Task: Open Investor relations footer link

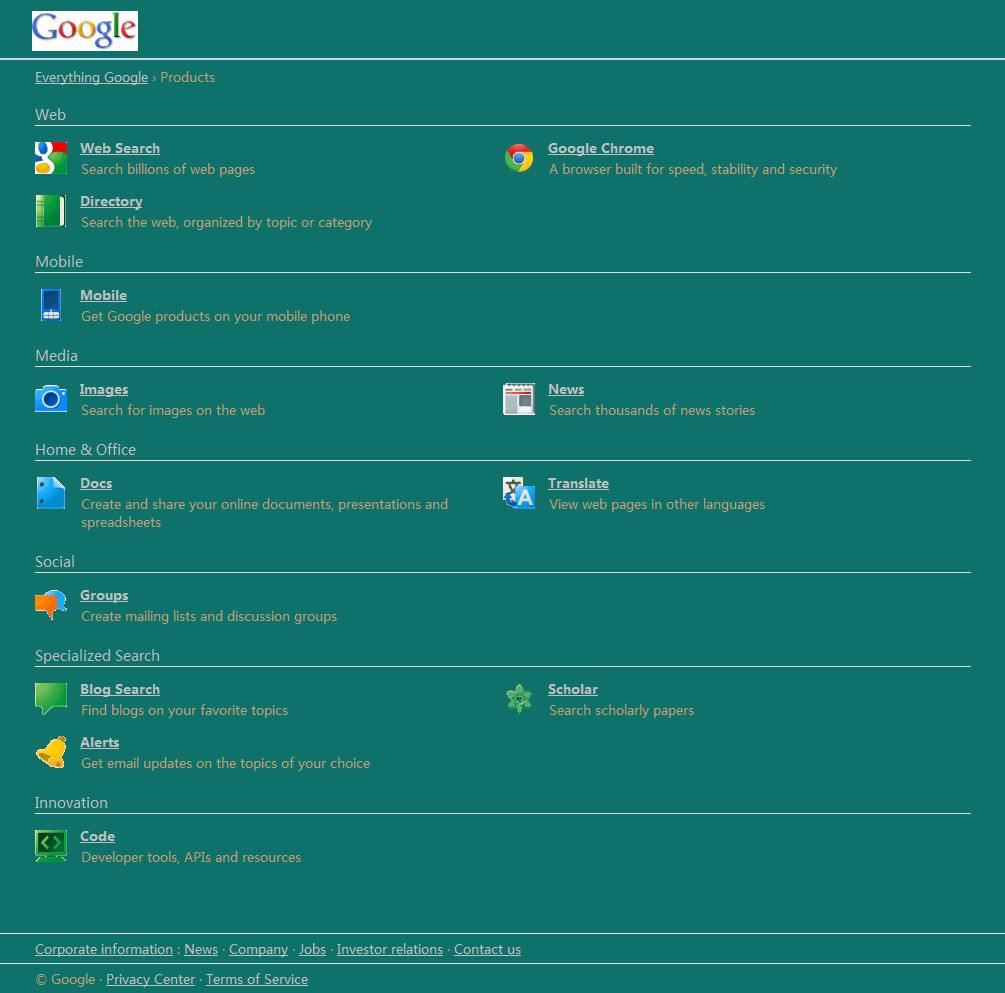Action: coord(390,949)
